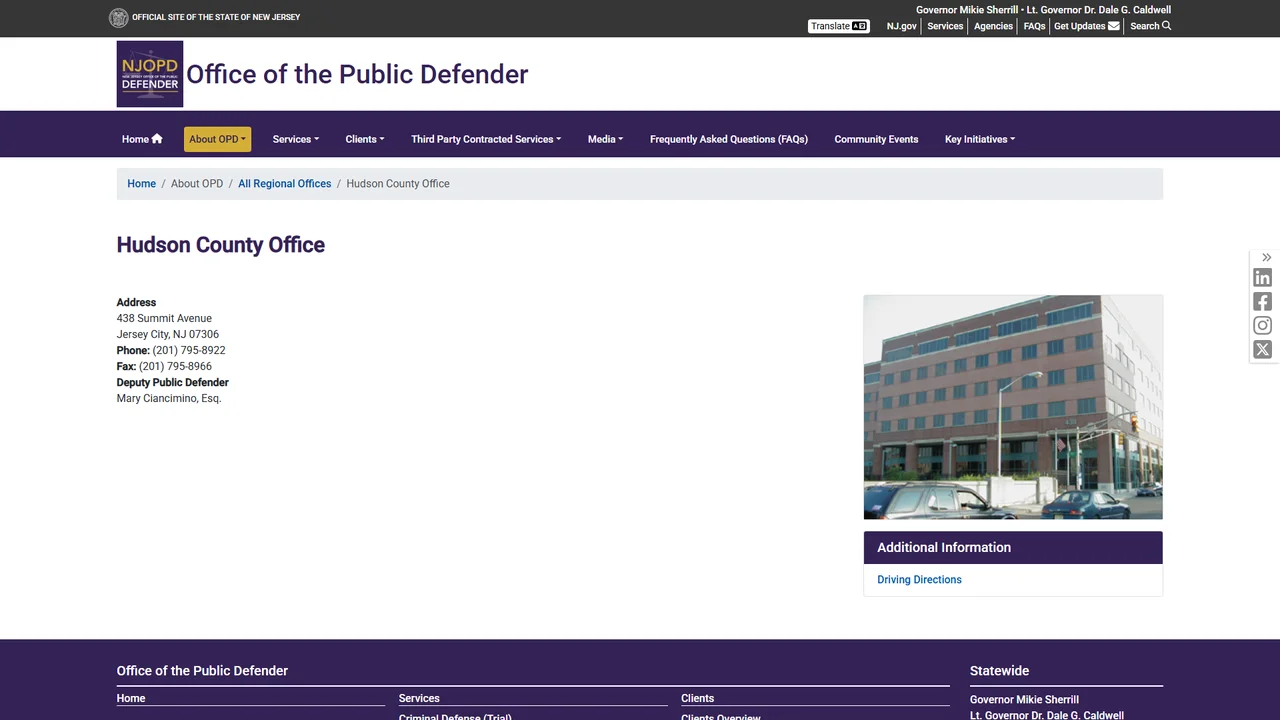The width and height of the screenshot is (1280, 720).
Task: Click Governor Mikie Sherrill in footer Statewide
Action: 1024,700
